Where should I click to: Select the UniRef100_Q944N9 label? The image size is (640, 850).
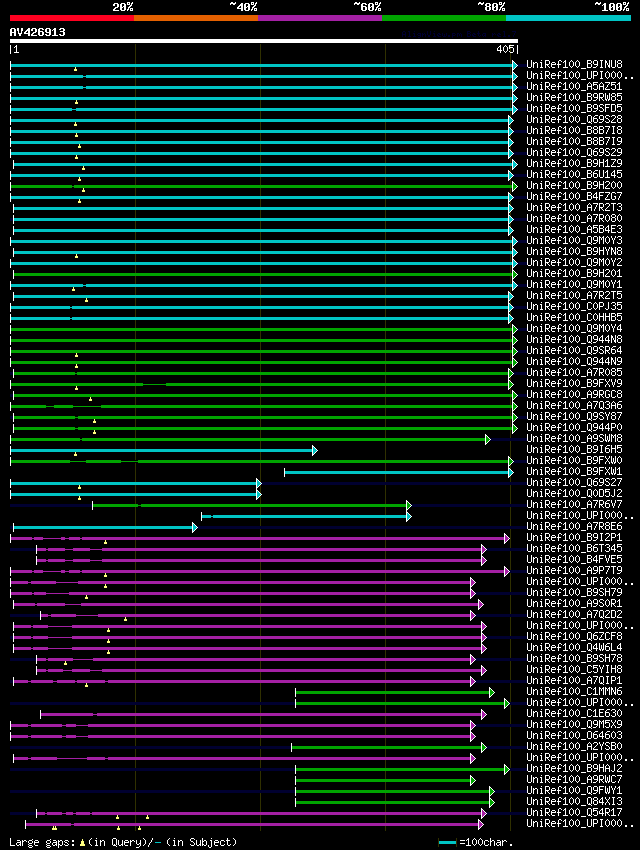pos(574,362)
